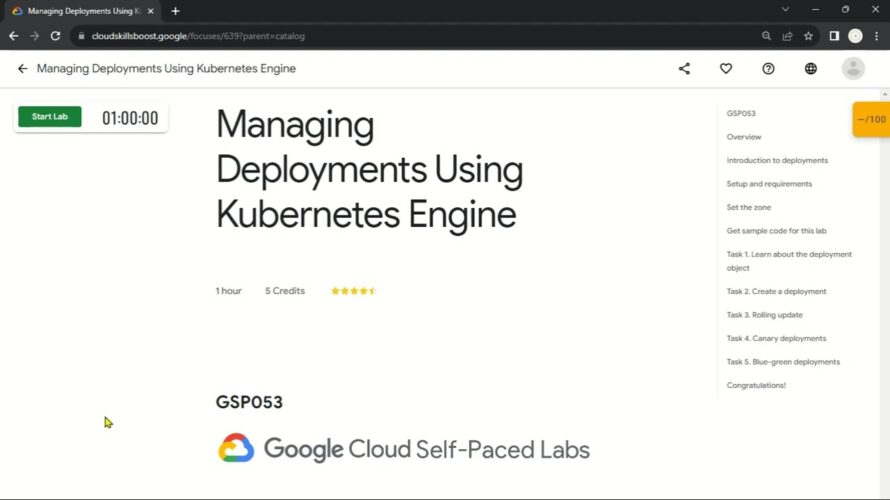Open Introduction to deployments section
Image resolution: width=890 pixels, height=500 pixels.
pyautogui.click(x=777, y=161)
